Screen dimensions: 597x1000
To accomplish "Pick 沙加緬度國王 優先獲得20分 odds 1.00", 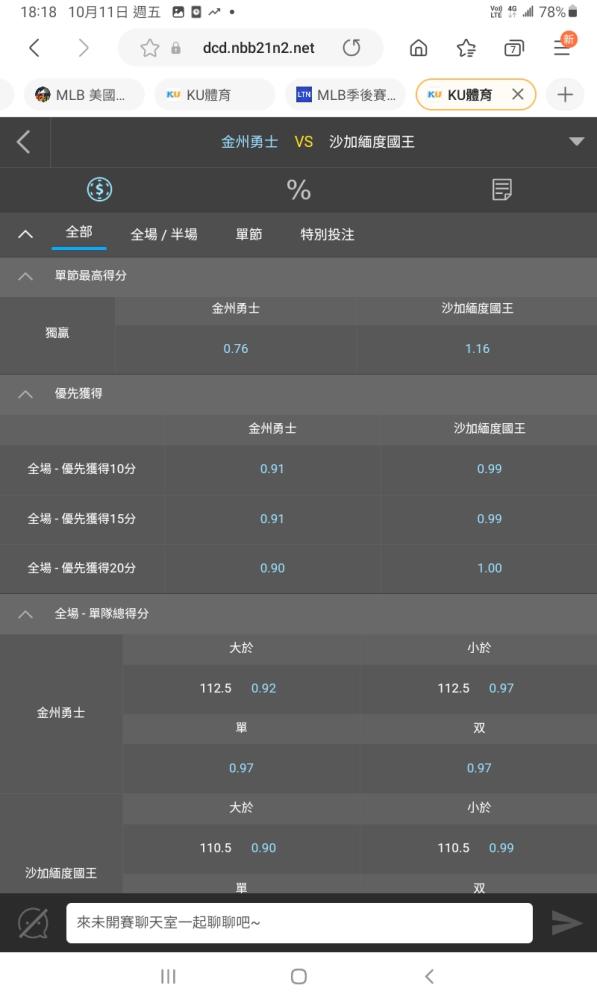I will [x=489, y=568].
